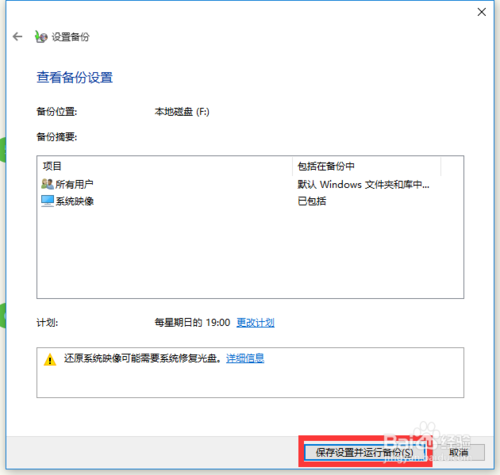Click the 计划: label
This screenshot has width=500, height=475.
pos(47,323)
